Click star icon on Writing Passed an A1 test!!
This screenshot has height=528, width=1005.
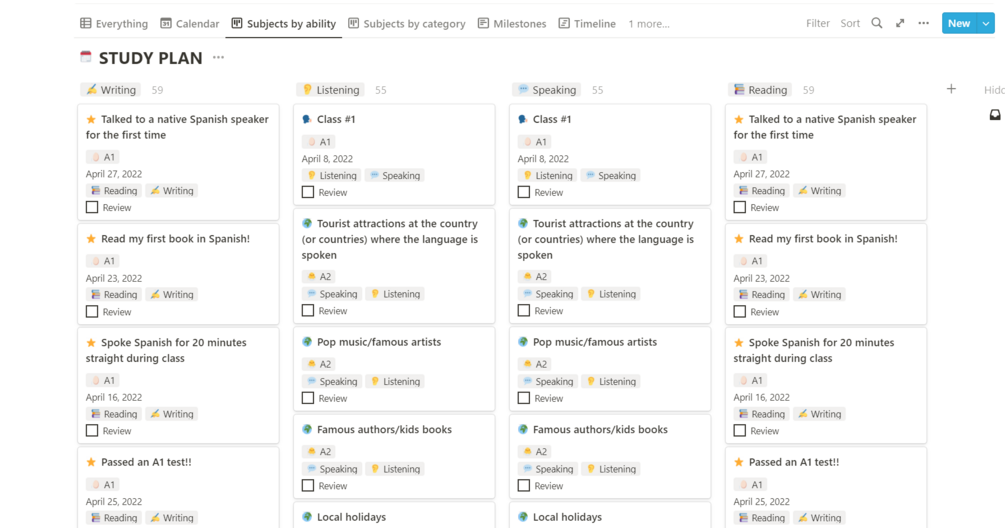coord(91,462)
